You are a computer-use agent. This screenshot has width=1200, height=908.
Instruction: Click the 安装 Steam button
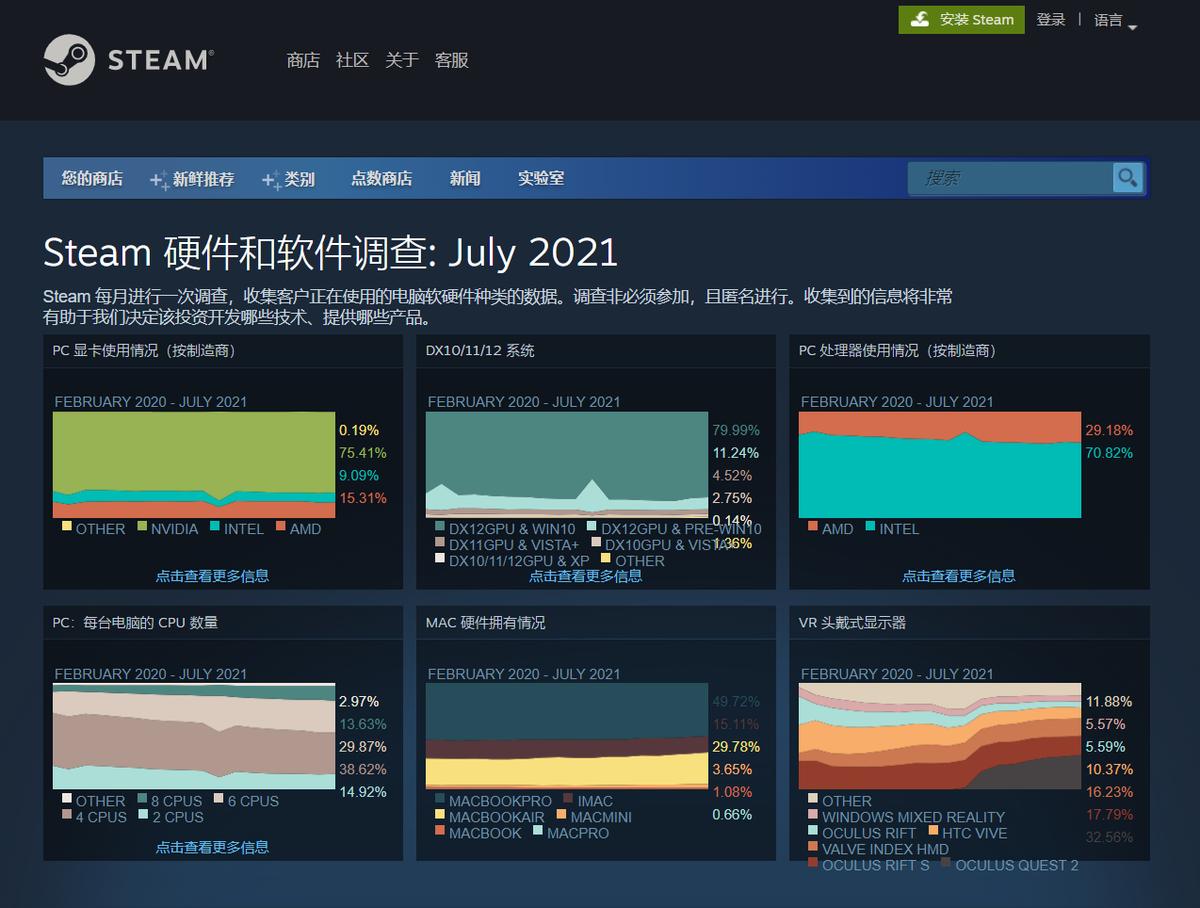pos(961,19)
